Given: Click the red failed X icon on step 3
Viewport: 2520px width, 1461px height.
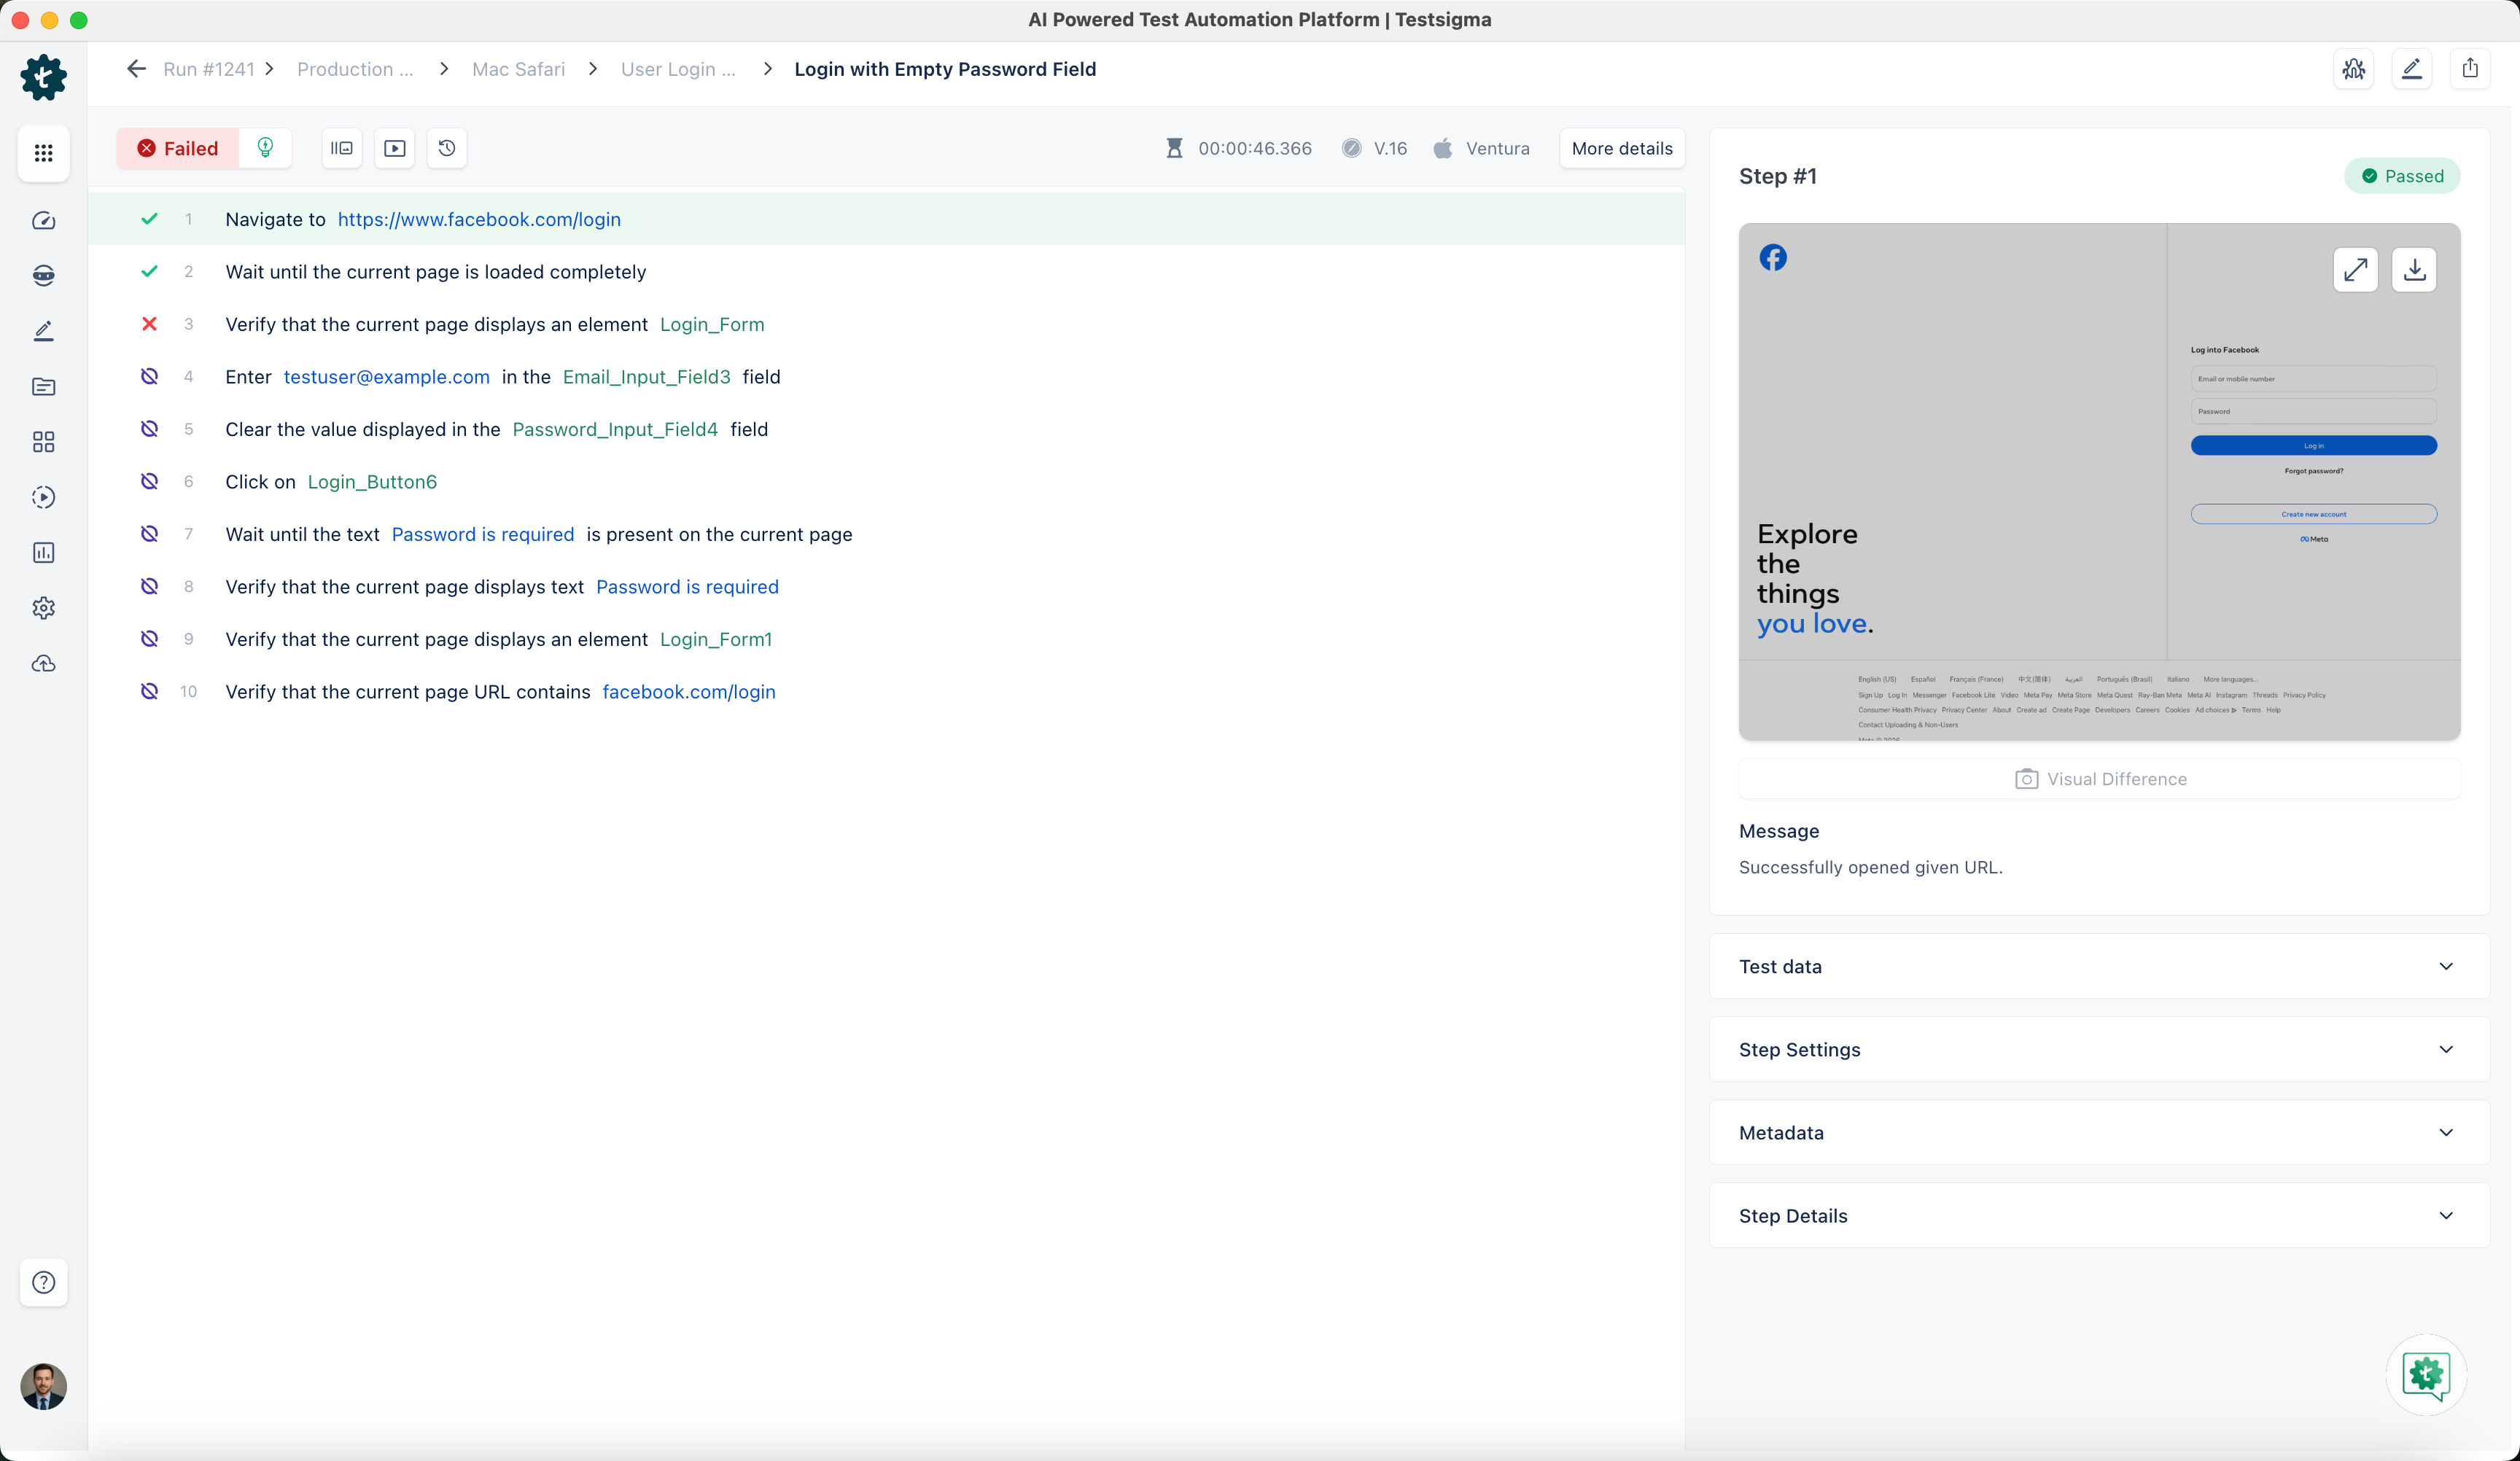Looking at the screenshot, I should click(149, 324).
